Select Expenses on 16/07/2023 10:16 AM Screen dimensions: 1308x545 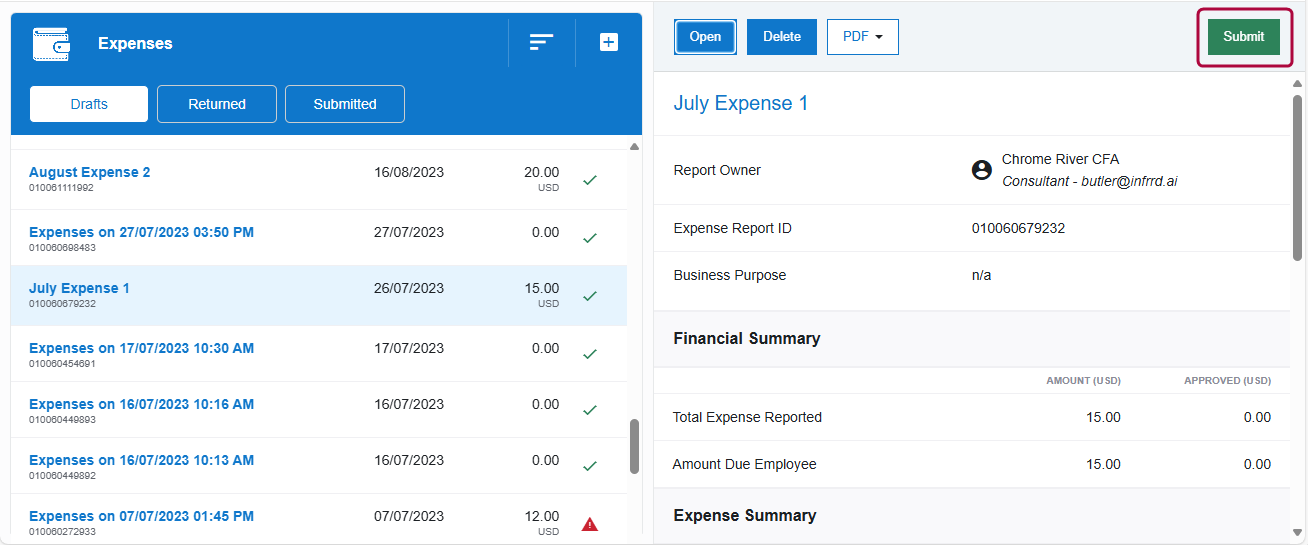pos(141,404)
